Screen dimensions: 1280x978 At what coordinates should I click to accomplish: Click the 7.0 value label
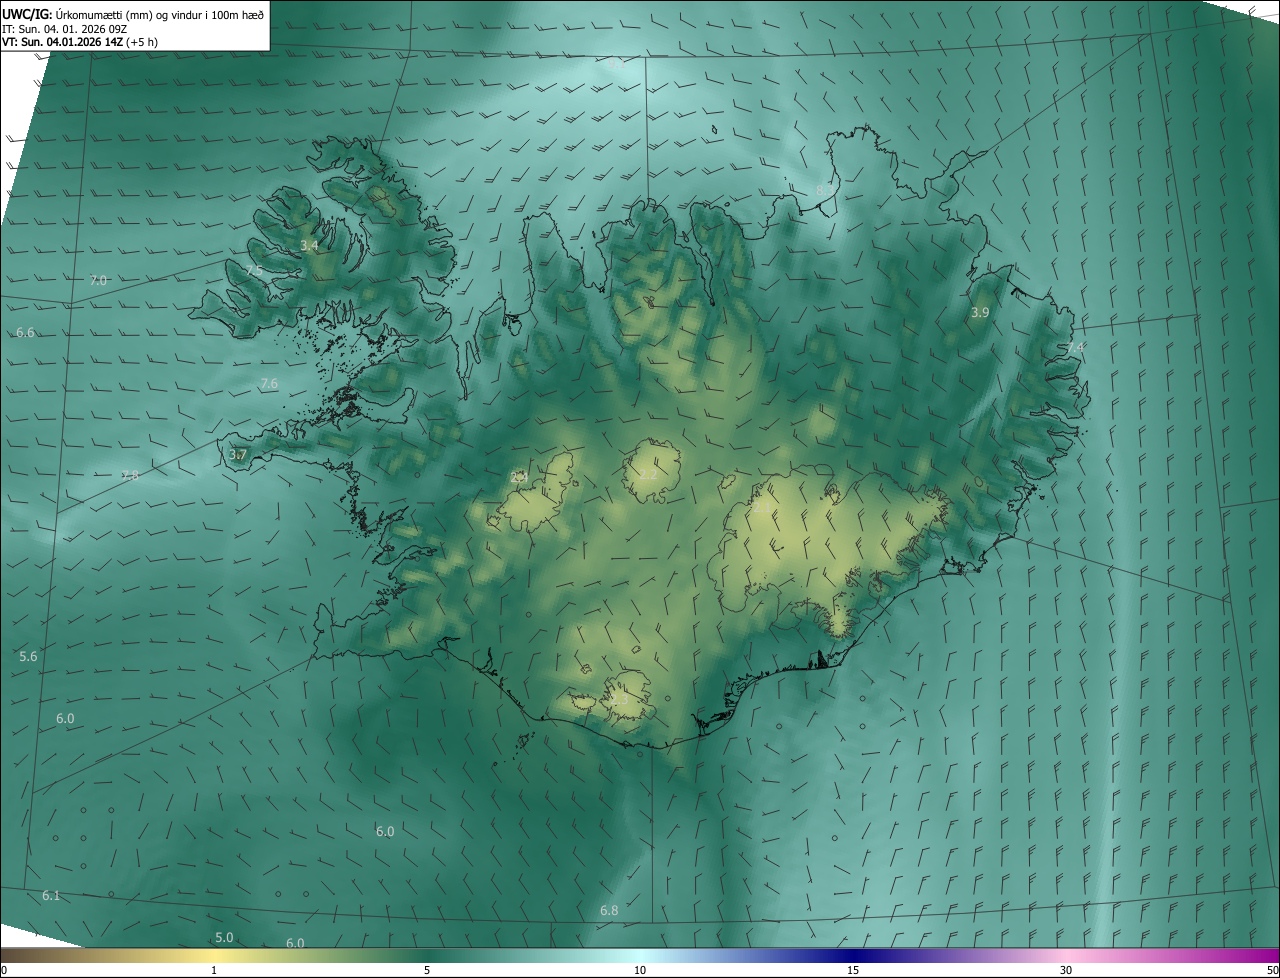(98, 281)
